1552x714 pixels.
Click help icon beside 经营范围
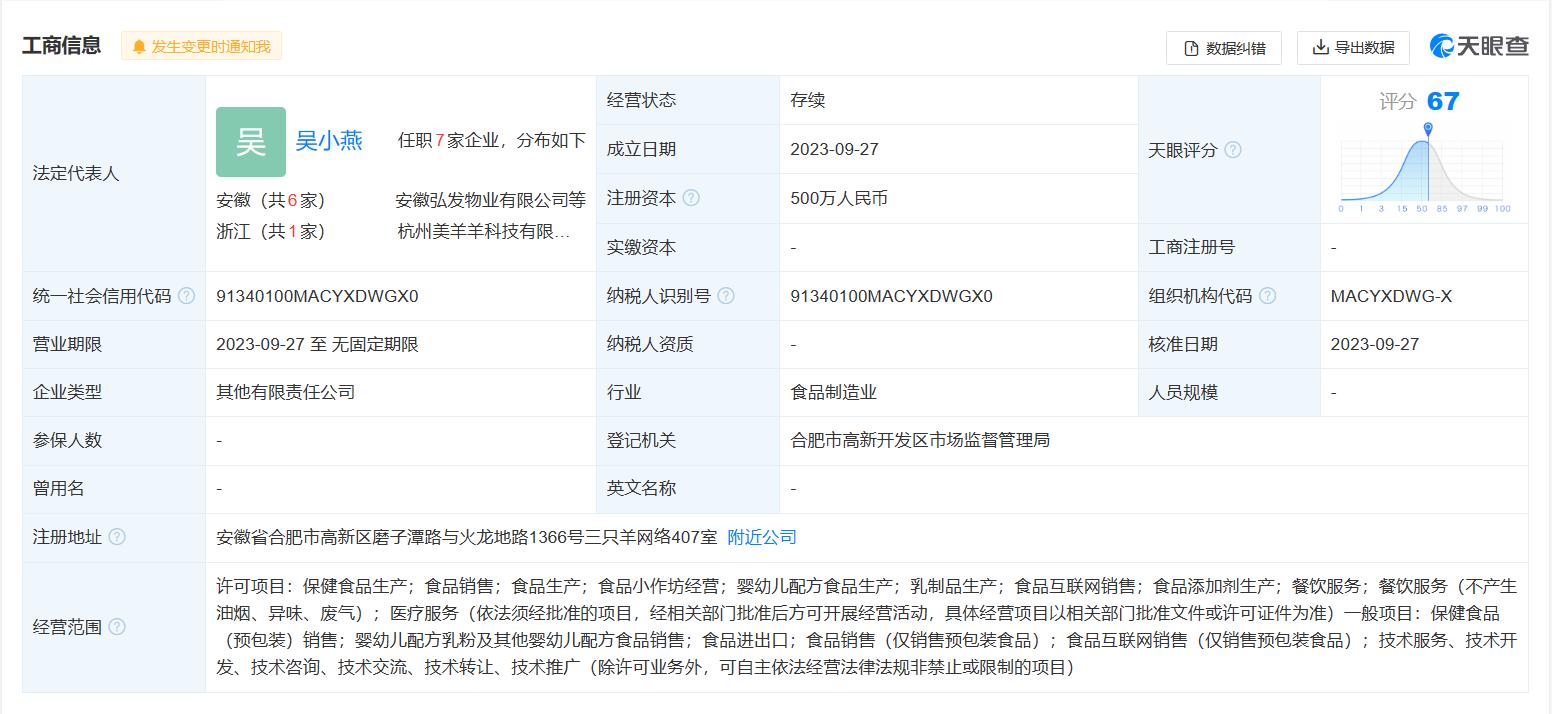[117, 627]
